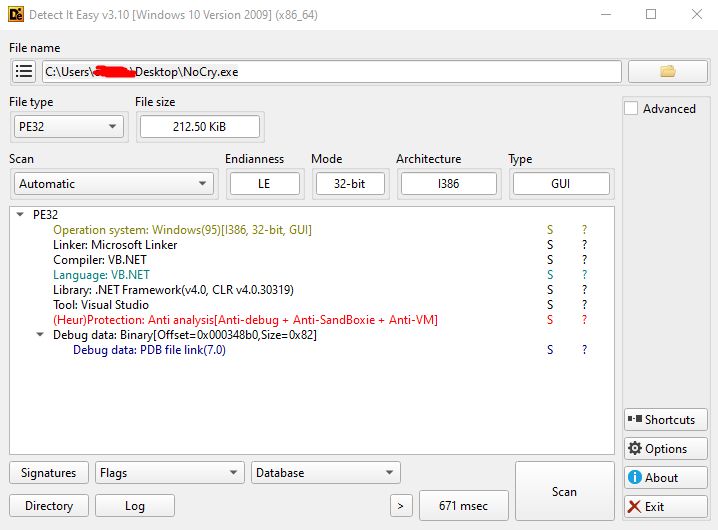Open the File type PE32 dropdown

[69, 126]
